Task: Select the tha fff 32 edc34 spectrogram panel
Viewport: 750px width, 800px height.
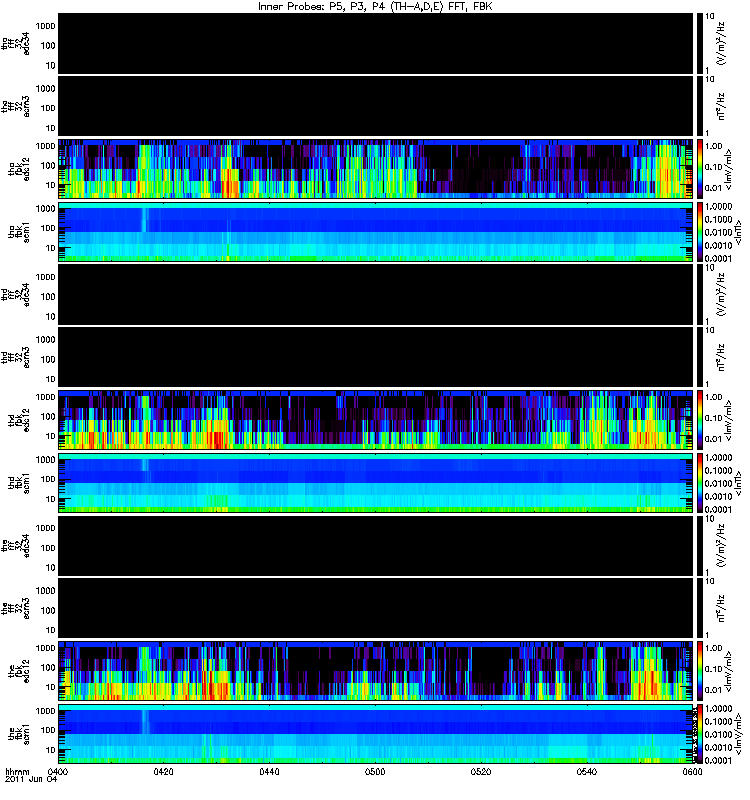Action: click(376, 44)
